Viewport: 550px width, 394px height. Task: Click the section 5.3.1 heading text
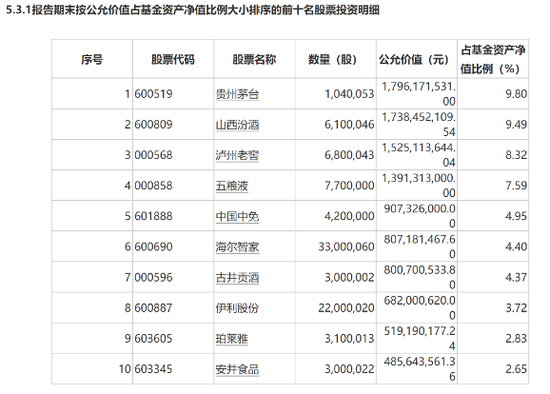193,10
